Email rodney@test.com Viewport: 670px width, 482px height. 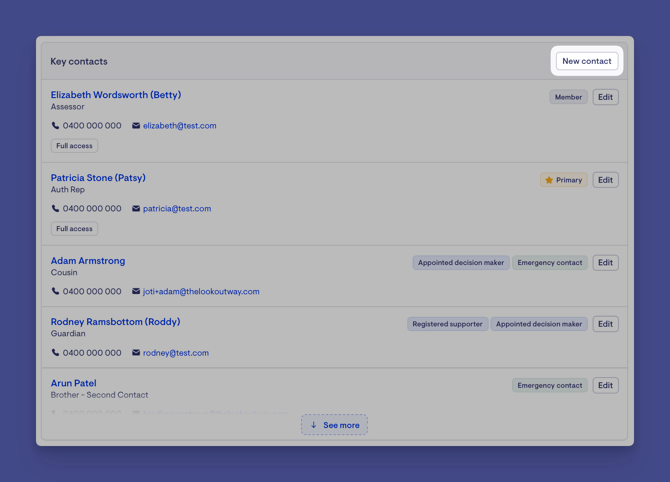(x=176, y=353)
